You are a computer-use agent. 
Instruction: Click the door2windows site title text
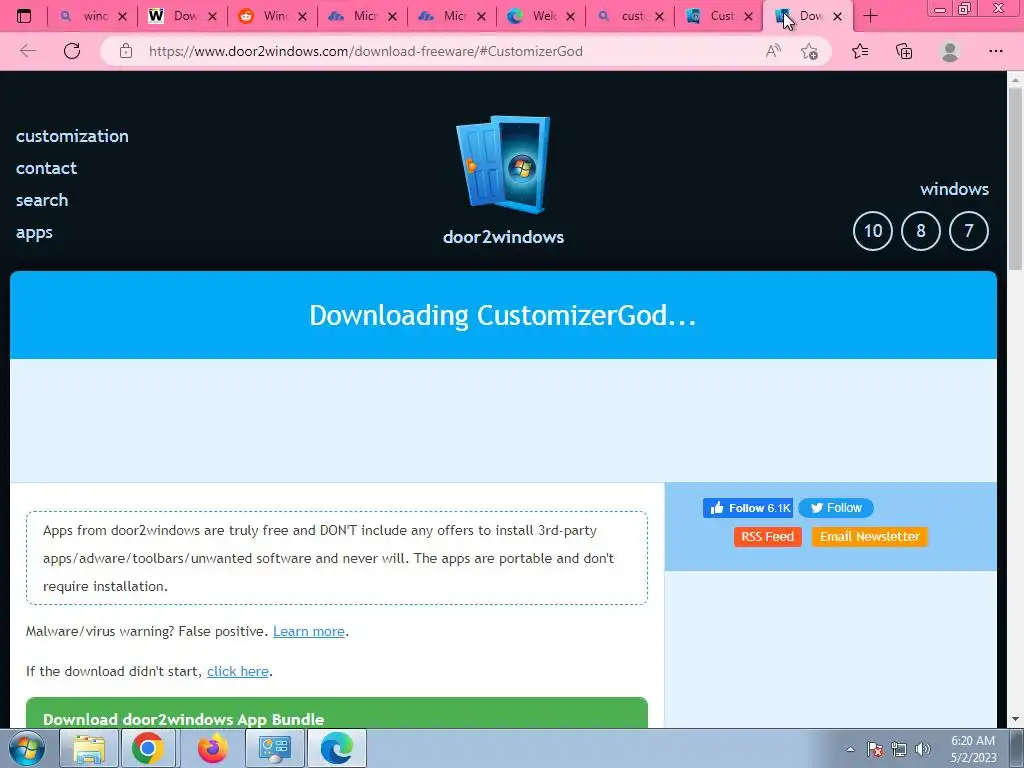coord(503,236)
